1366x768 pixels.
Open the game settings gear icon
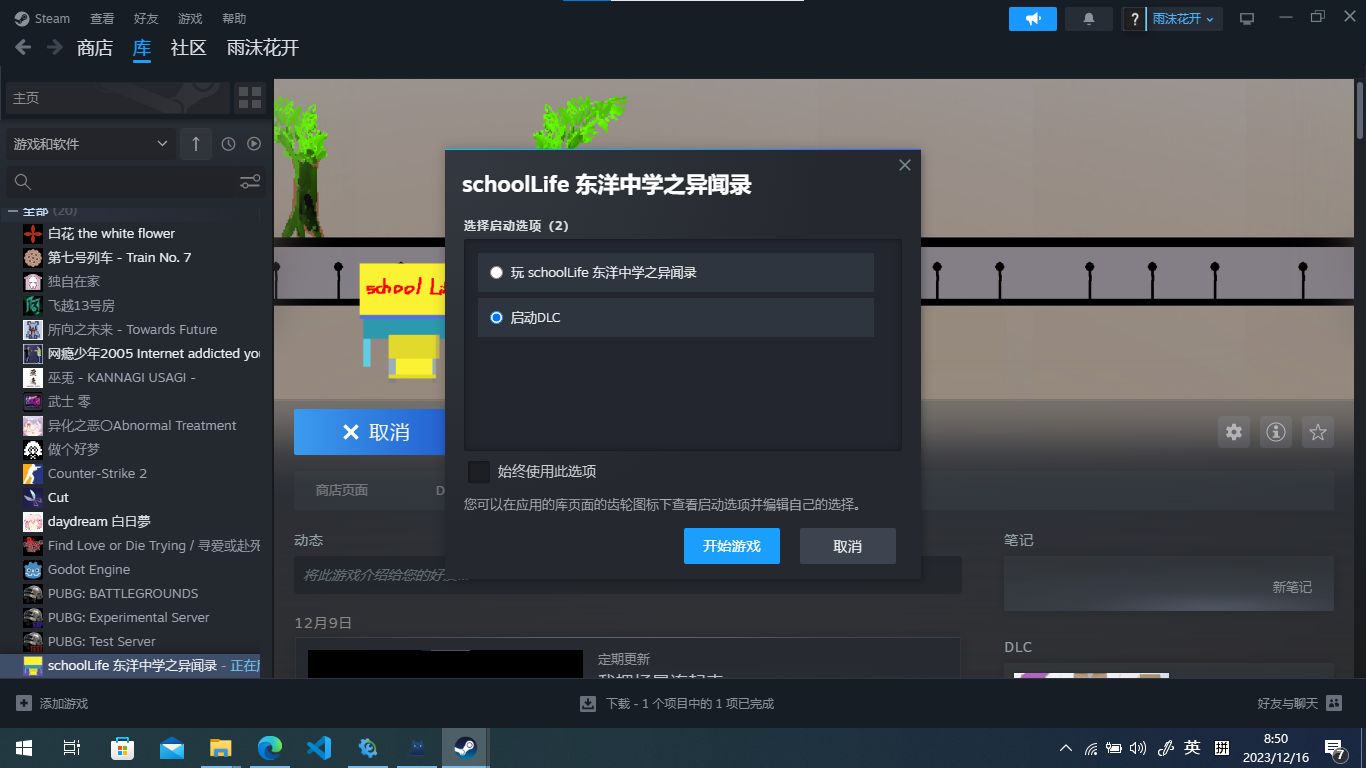[1234, 432]
